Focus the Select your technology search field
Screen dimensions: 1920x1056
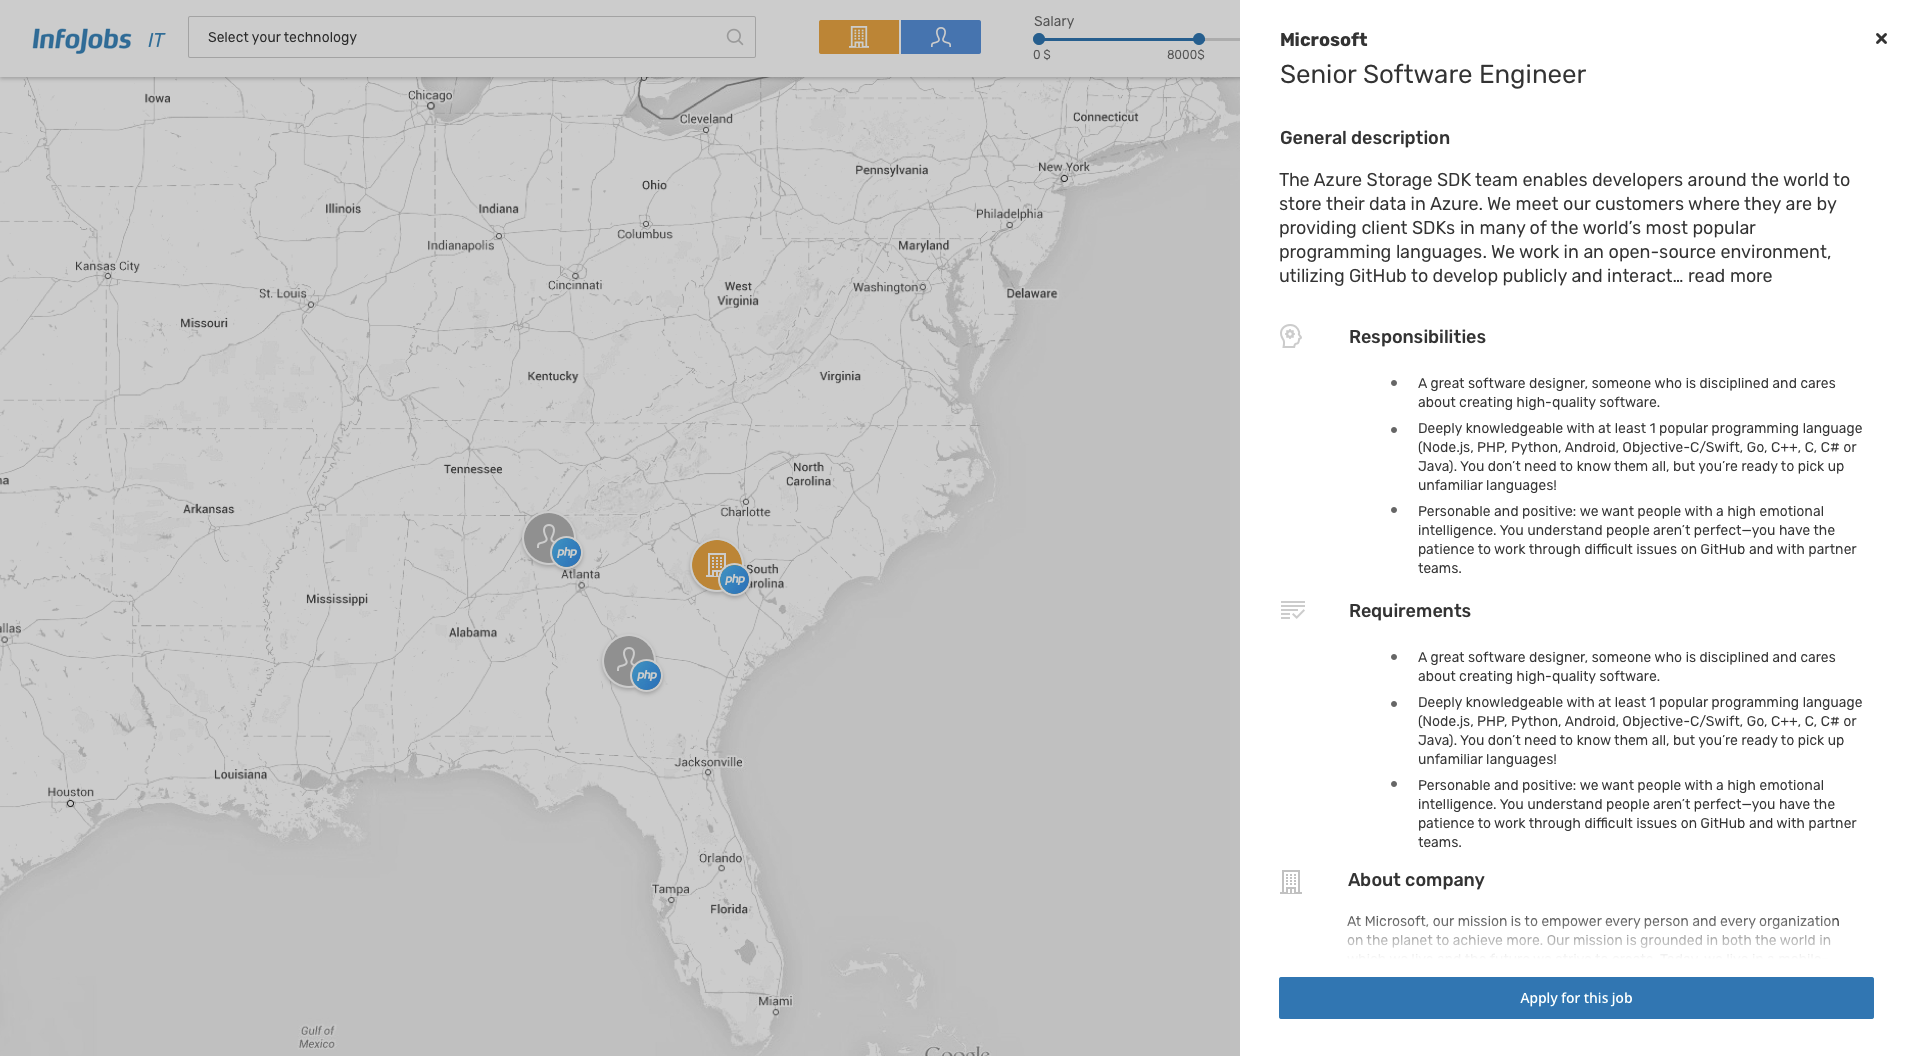click(472, 37)
